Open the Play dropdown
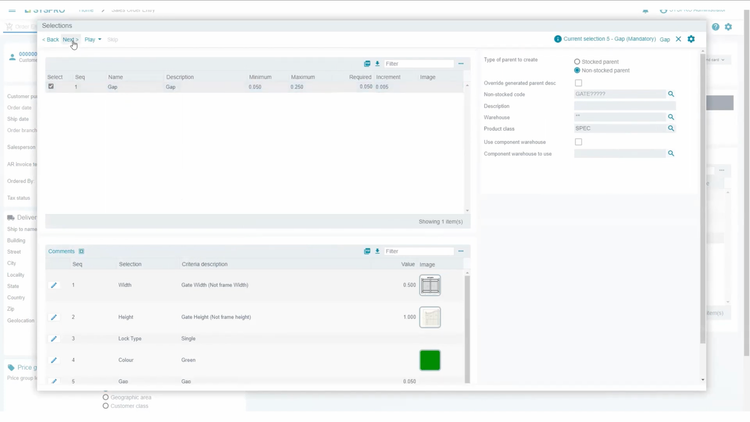Screen dimensions: 750x422 93,40
